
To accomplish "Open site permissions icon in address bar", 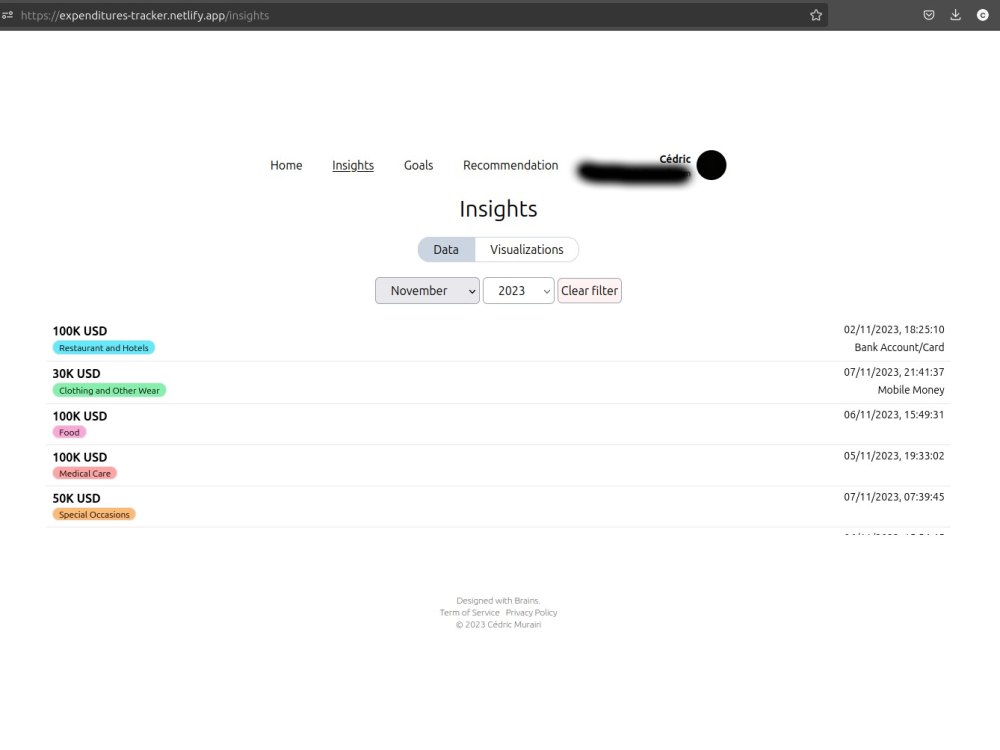I will click(8, 15).
